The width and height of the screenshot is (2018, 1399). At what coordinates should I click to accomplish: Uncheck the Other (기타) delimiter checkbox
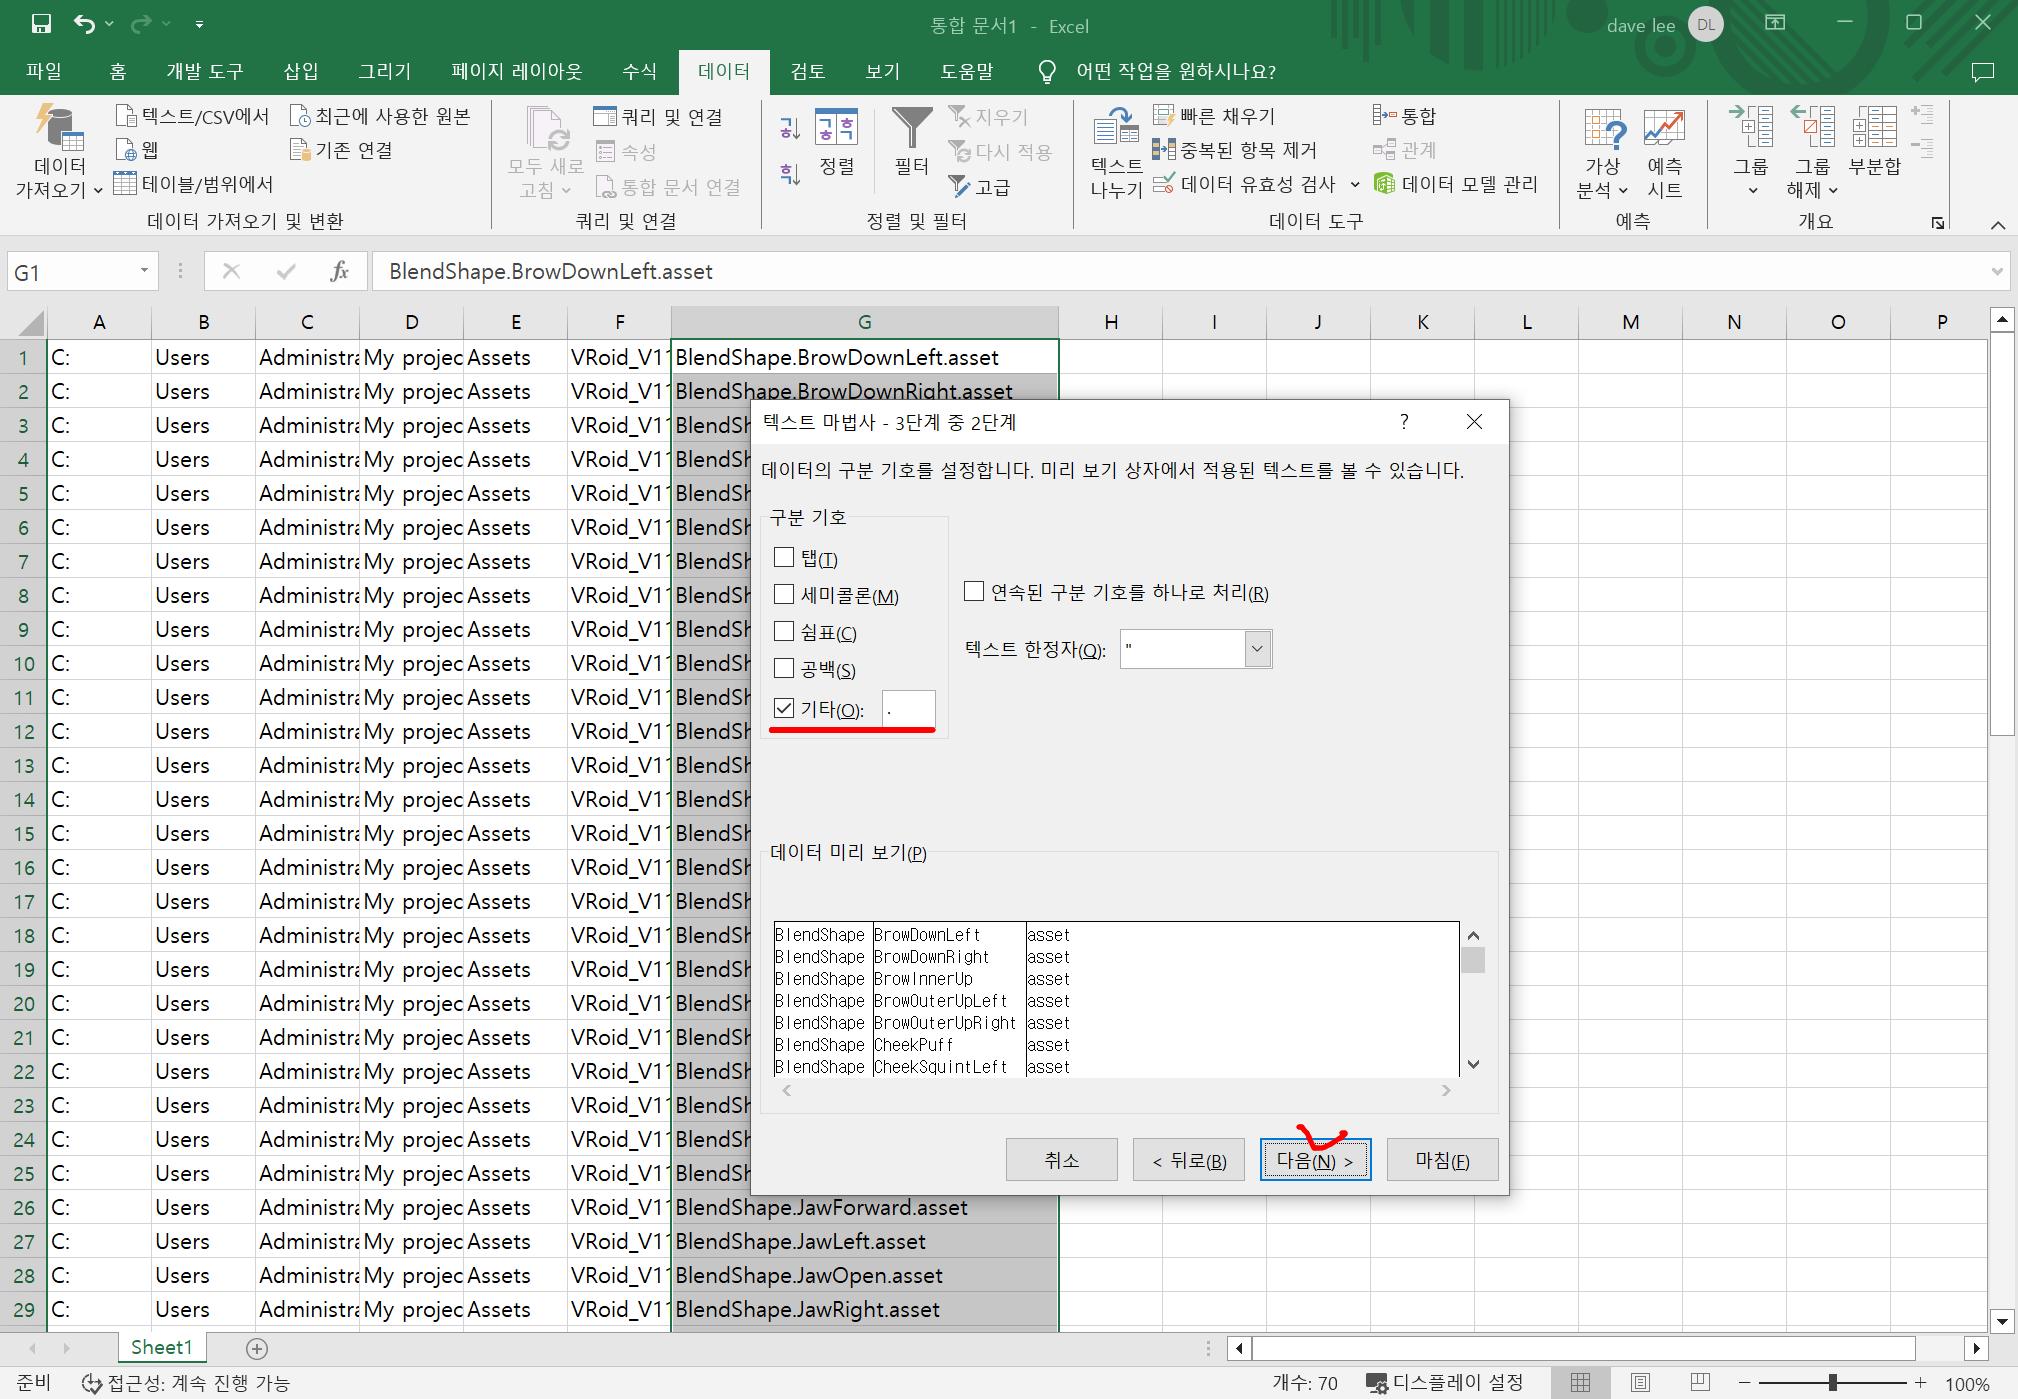click(x=784, y=709)
